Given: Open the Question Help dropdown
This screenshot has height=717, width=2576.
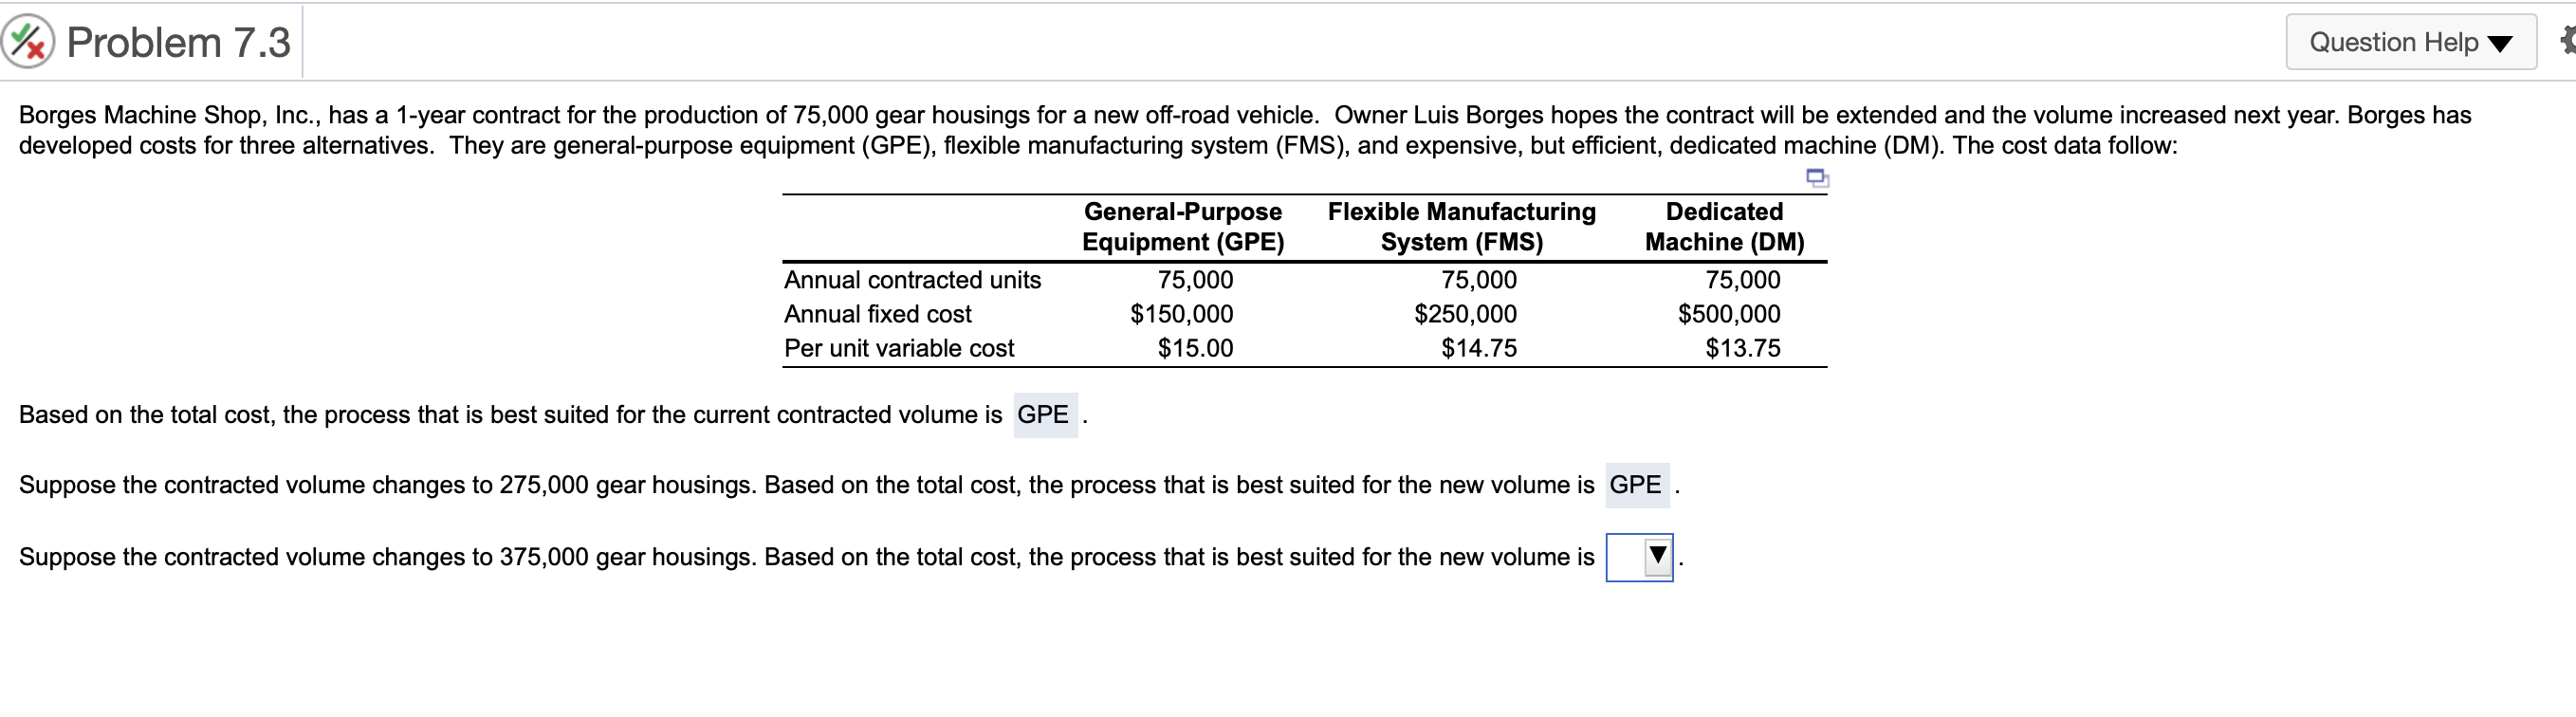Looking at the screenshot, I should (x=2410, y=42).
